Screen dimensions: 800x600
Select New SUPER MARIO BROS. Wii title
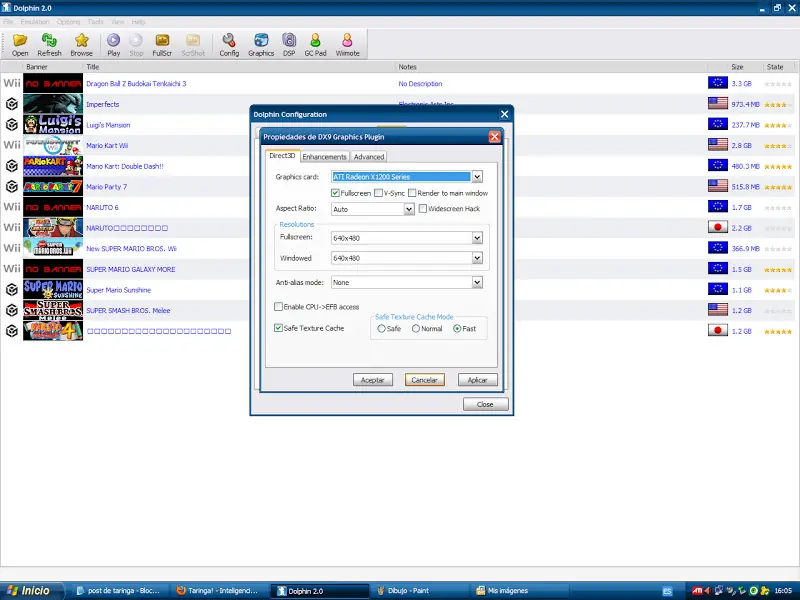pyautogui.click(x=131, y=248)
